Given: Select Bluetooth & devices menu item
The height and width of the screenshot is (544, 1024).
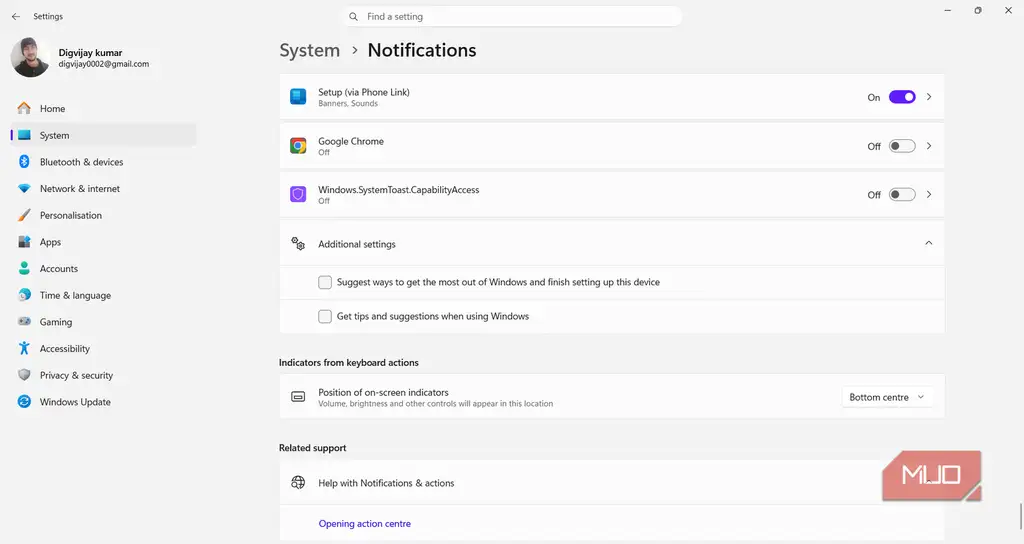Looking at the screenshot, I should click(x=104, y=162).
